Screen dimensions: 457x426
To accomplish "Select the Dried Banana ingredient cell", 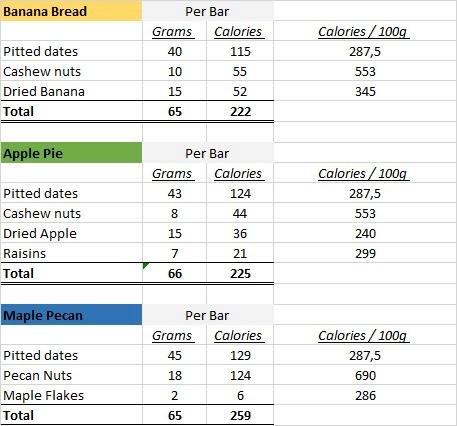I will [71, 91].
